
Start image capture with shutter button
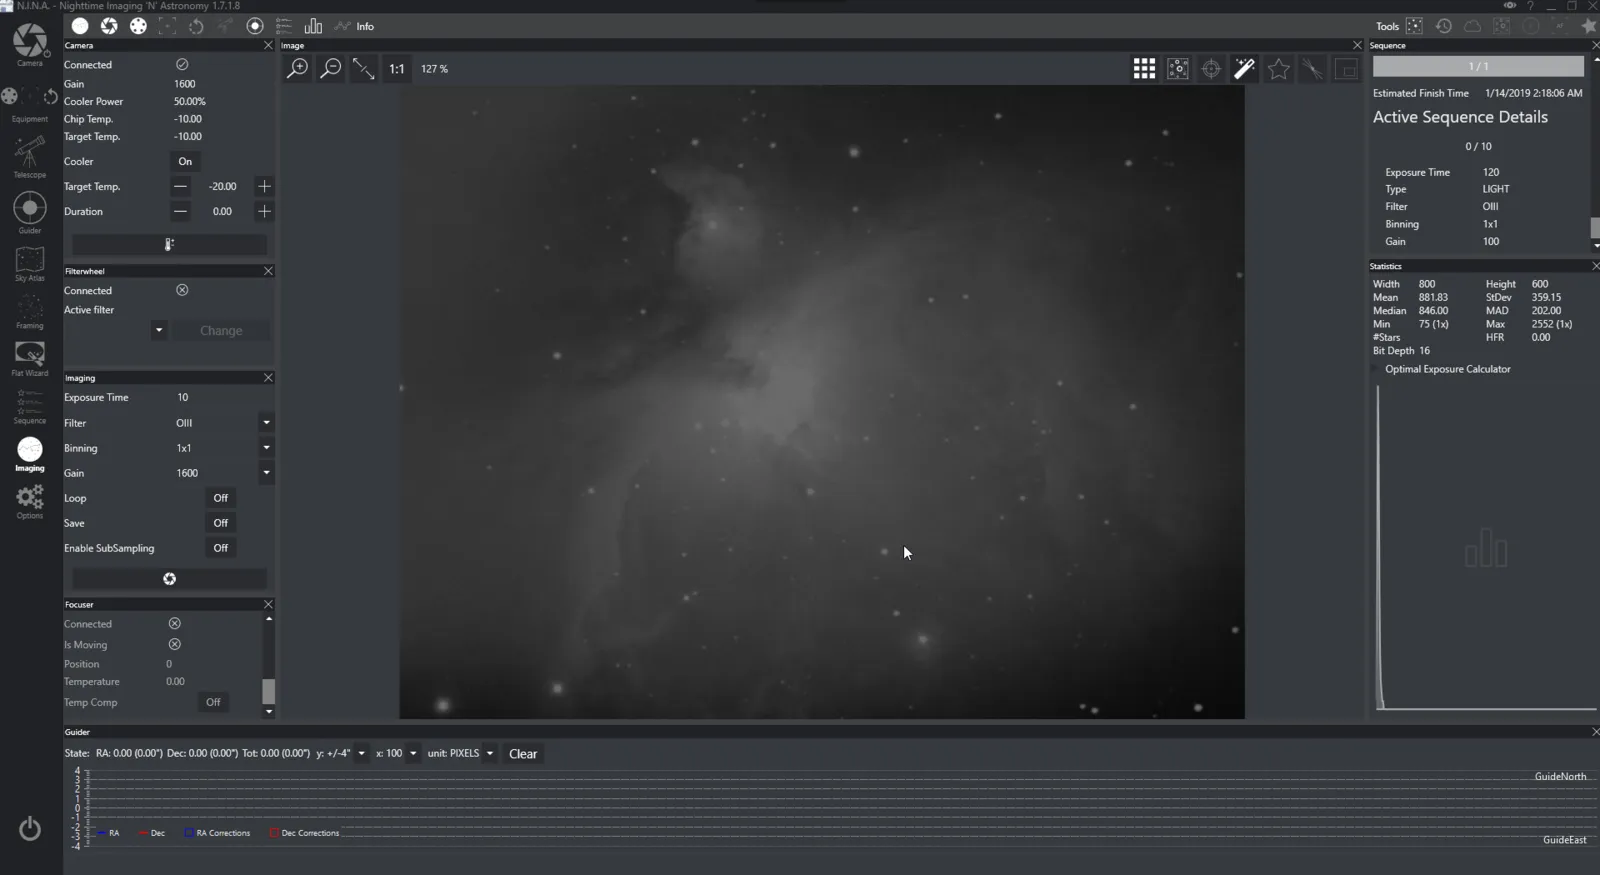(x=169, y=579)
